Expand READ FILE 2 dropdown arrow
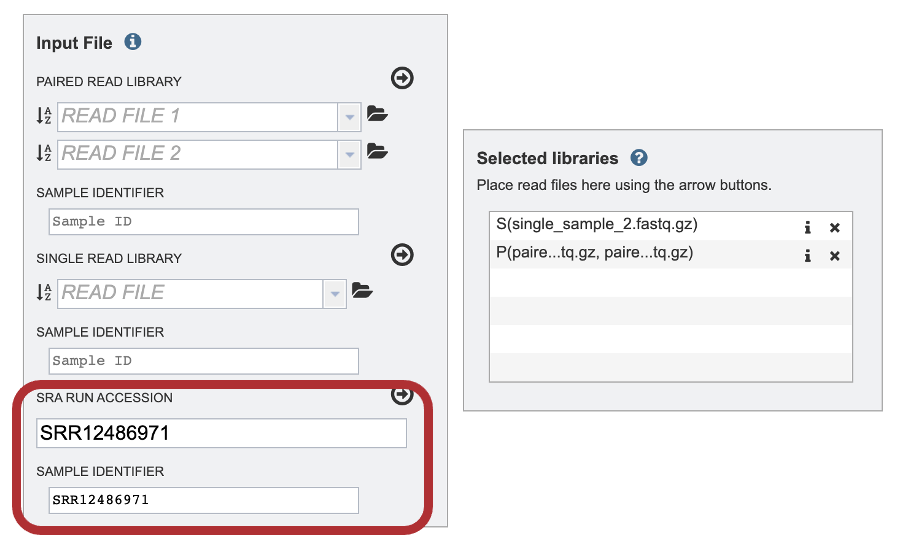Viewport: 908px width, 556px height. (x=349, y=155)
